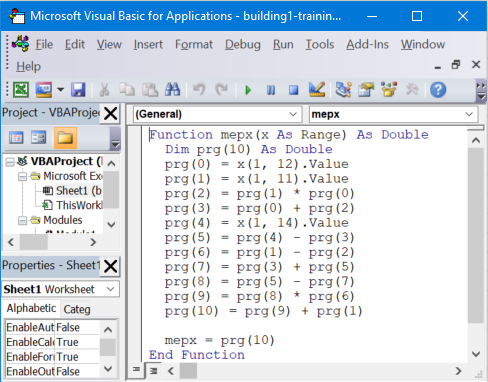488x382 pixels.
Task: Open the View menu
Action: [109, 44]
